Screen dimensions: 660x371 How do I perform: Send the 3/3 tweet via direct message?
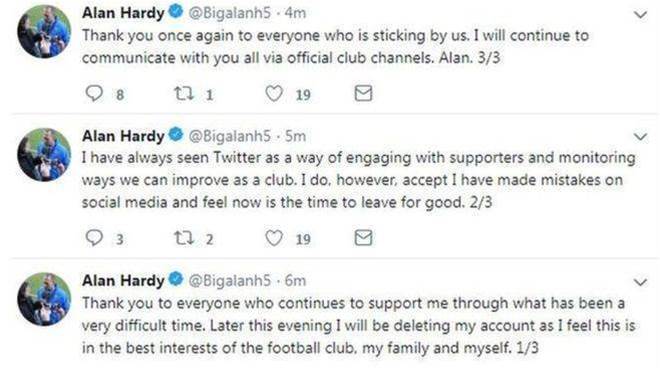click(x=363, y=93)
